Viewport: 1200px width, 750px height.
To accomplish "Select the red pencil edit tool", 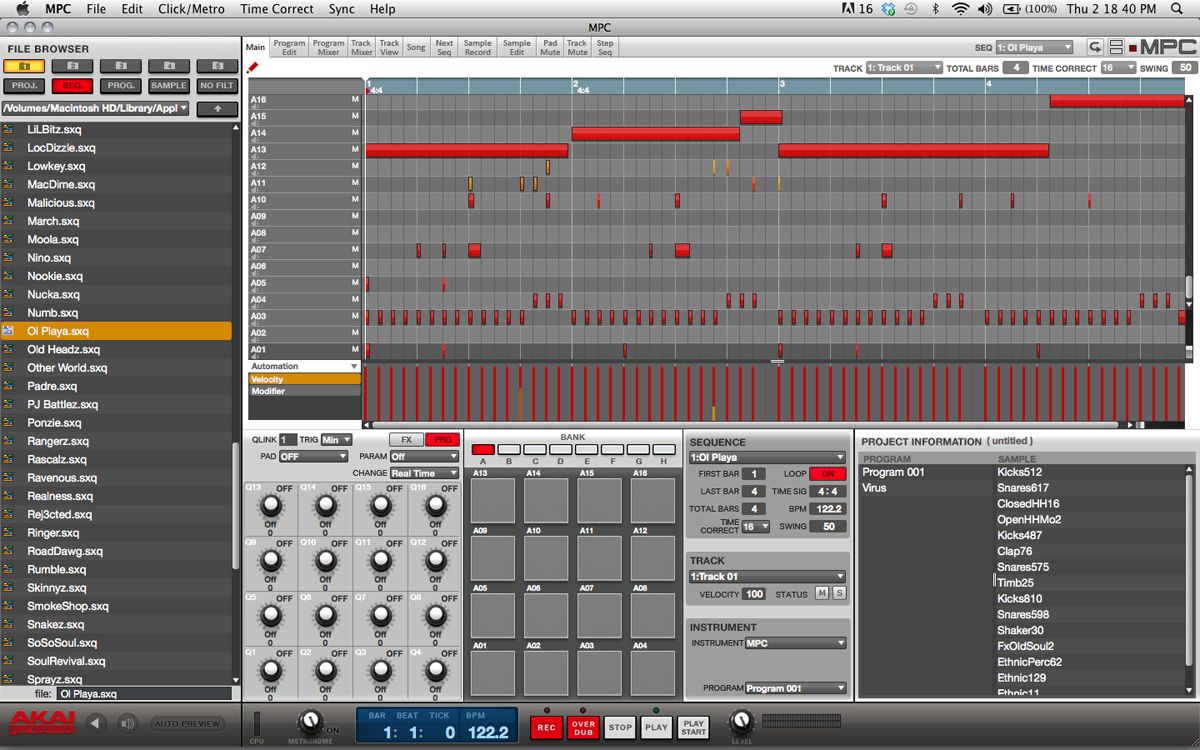I will tap(251, 65).
